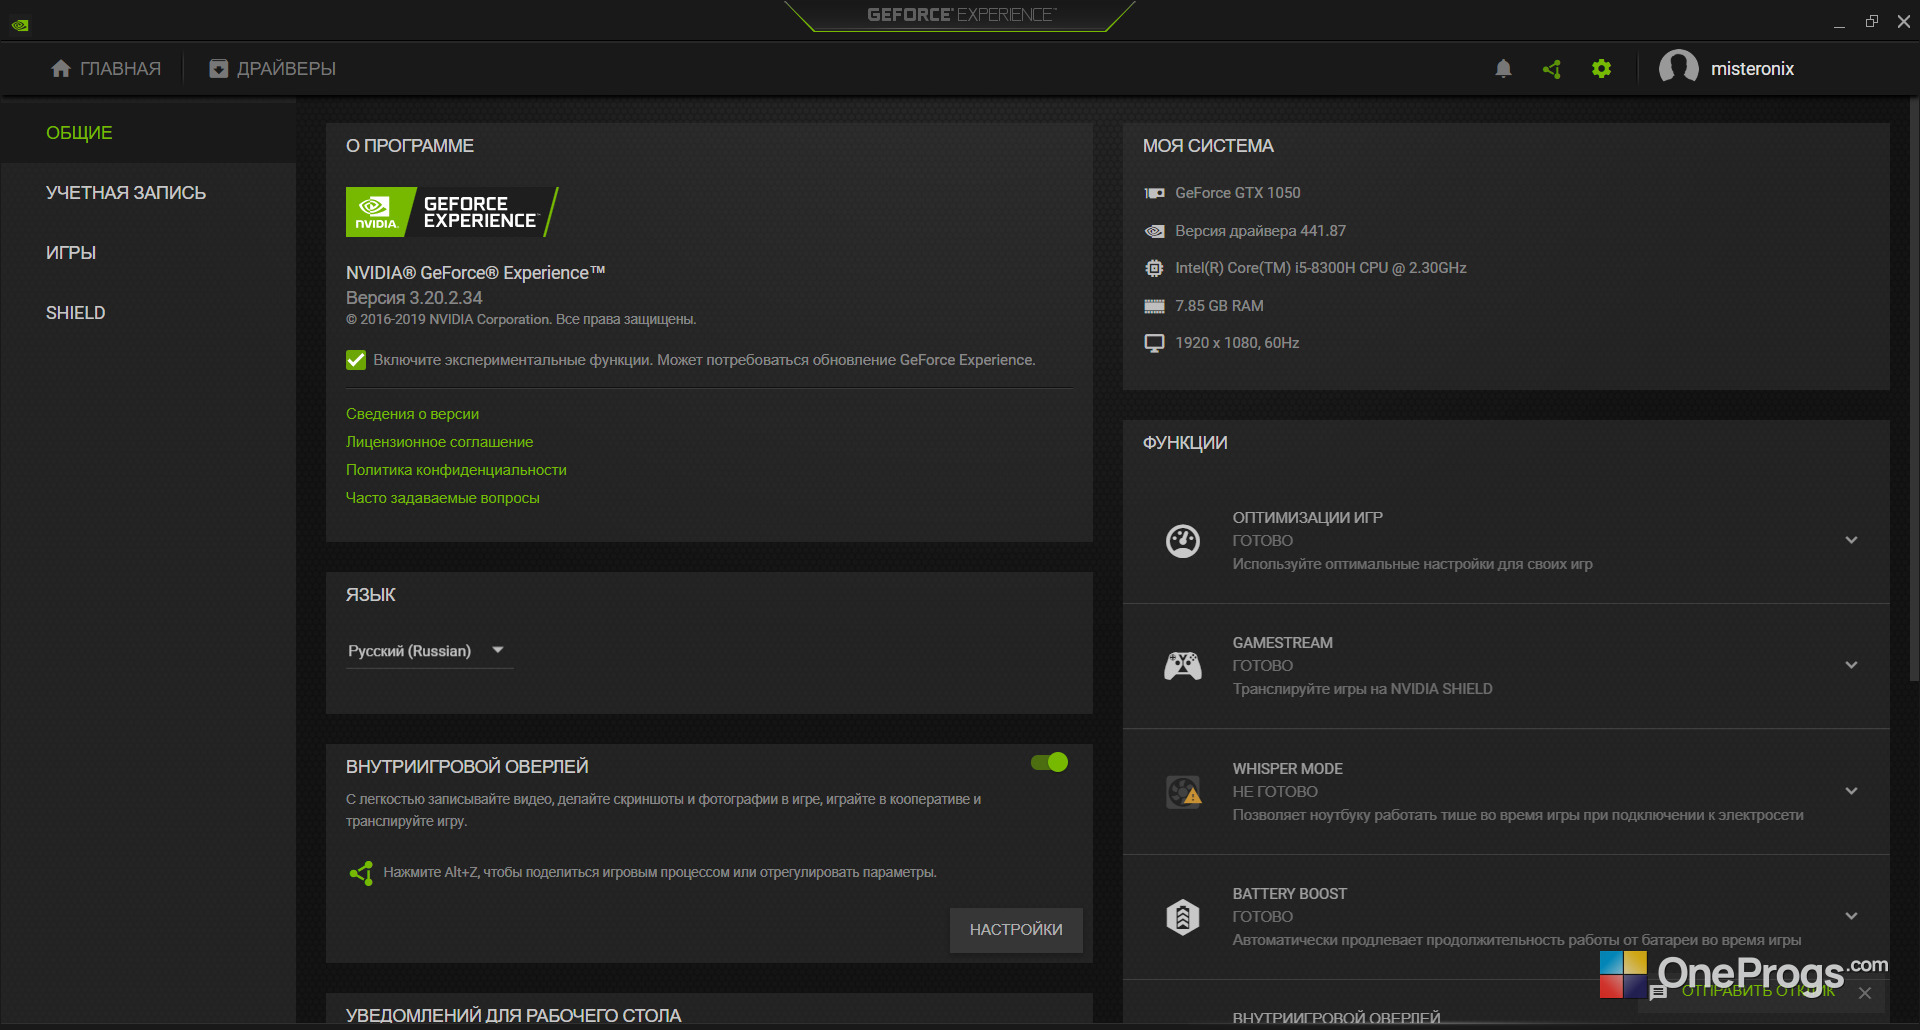Expand the ОПТИМИЗАЦИИ ИГР feature row
Viewport: 1920px width, 1030px height.
tap(1851, 540)
